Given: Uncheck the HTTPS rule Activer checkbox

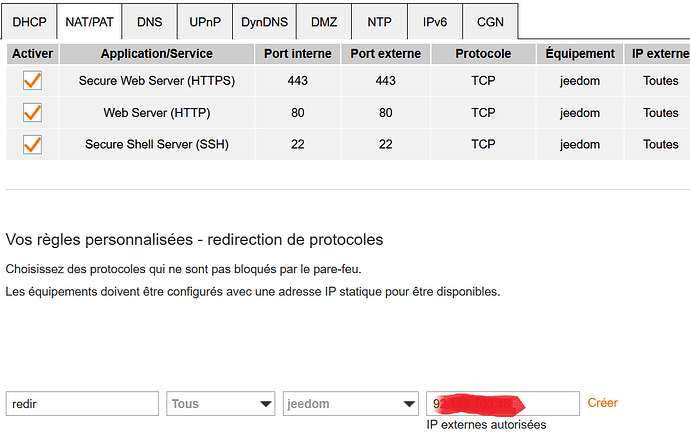Looking at the screenshot, I should (31, 81).
